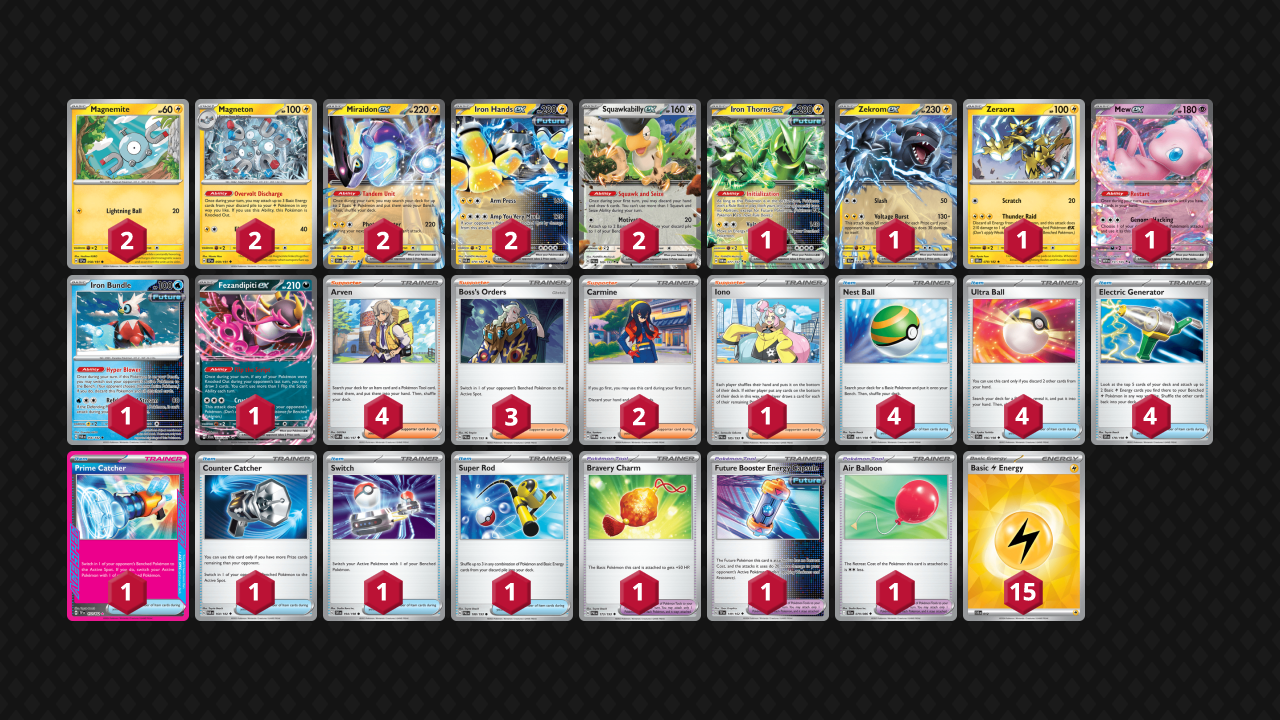Click the count badge on Arven card
This screenshot has height=720, width=1280.
click(x=384, y=417)
